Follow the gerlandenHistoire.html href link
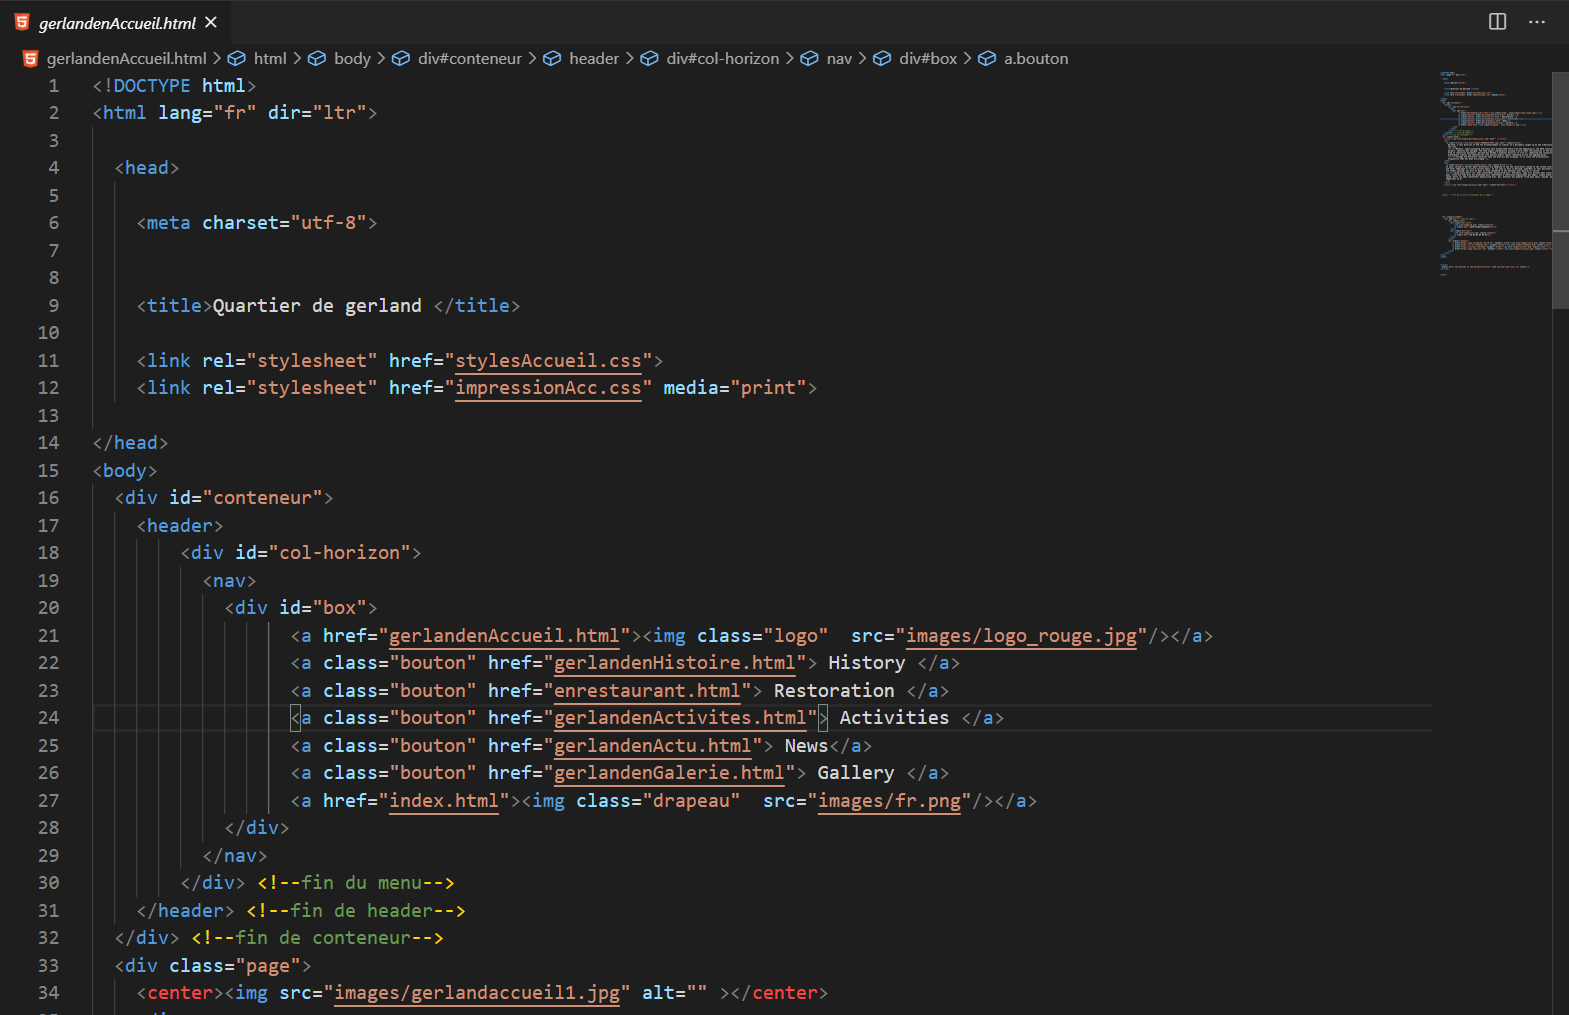The width and height of the screenshot is (1569, 1015). click(675, 662)
